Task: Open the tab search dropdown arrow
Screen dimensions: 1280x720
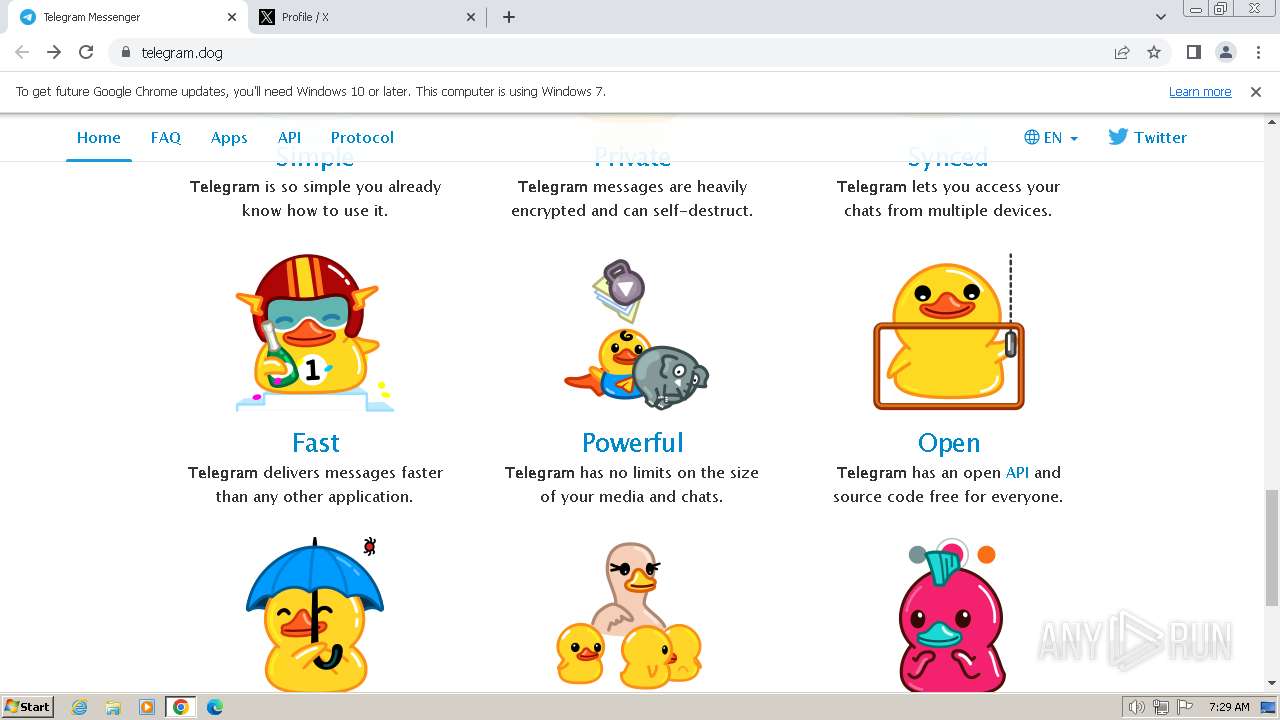Action: point(1161,17)
